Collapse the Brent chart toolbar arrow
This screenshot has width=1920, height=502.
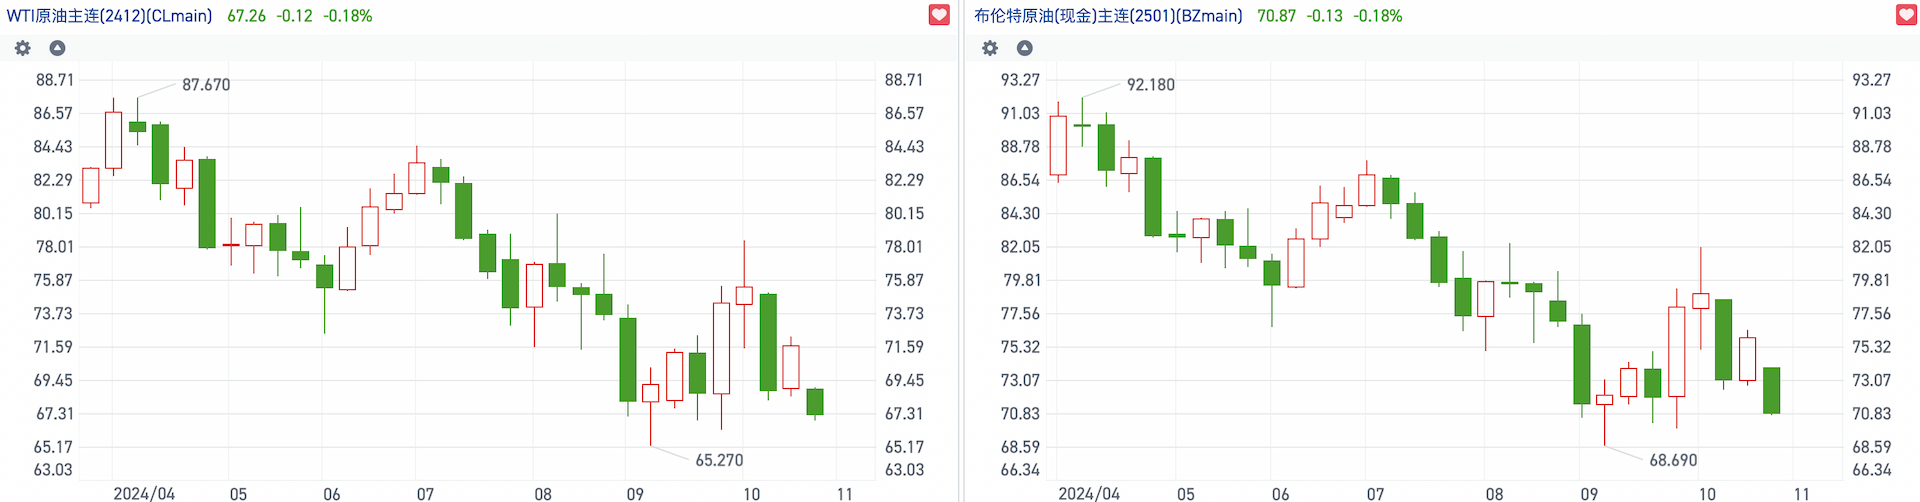(x=1025, y=48)
